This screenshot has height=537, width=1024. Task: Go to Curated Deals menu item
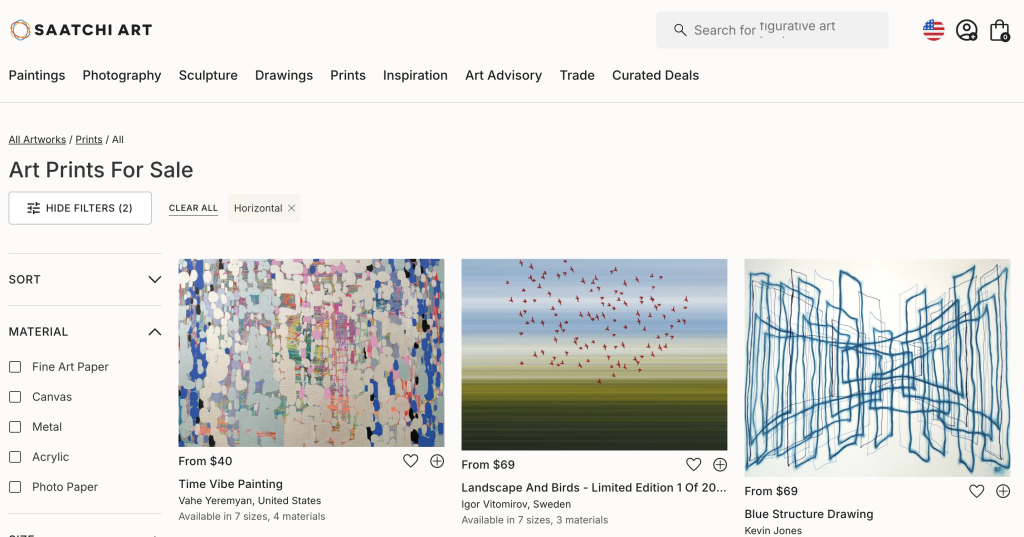[655, 75]
